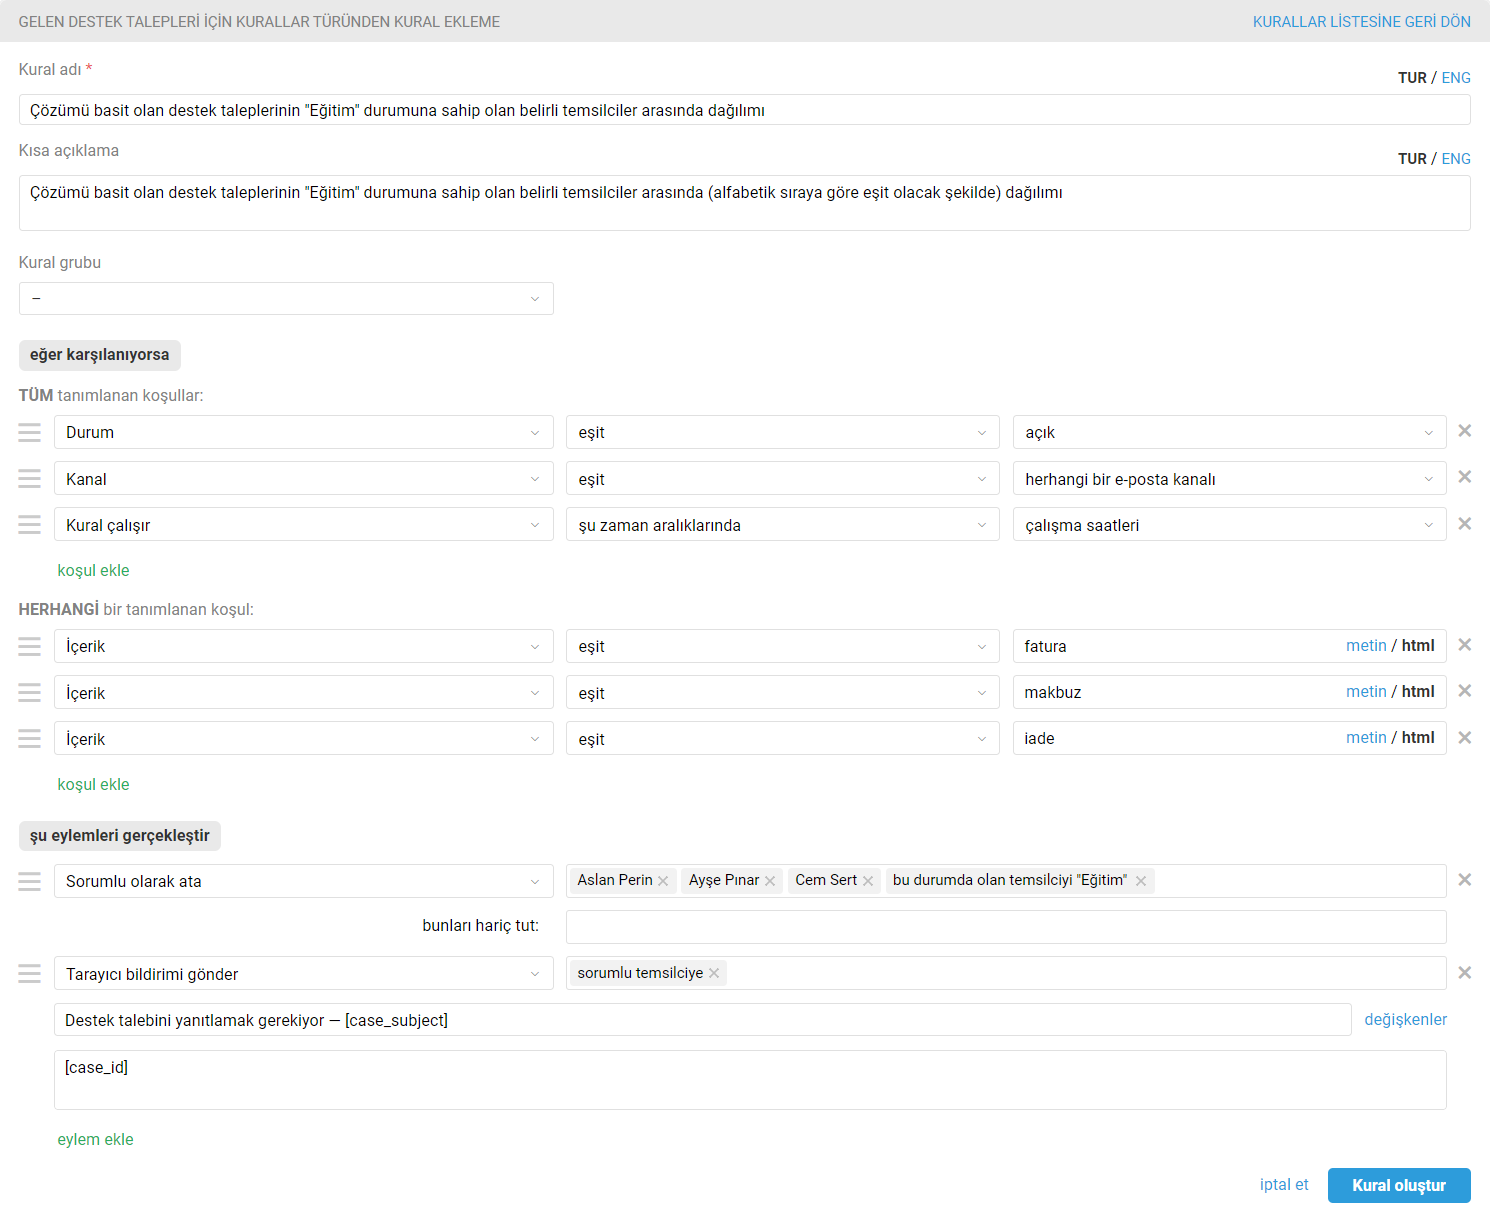Open the 'değişkenler' variables link
The width and height of the screenshot is (1490, 1220).
(1405, 1020)
